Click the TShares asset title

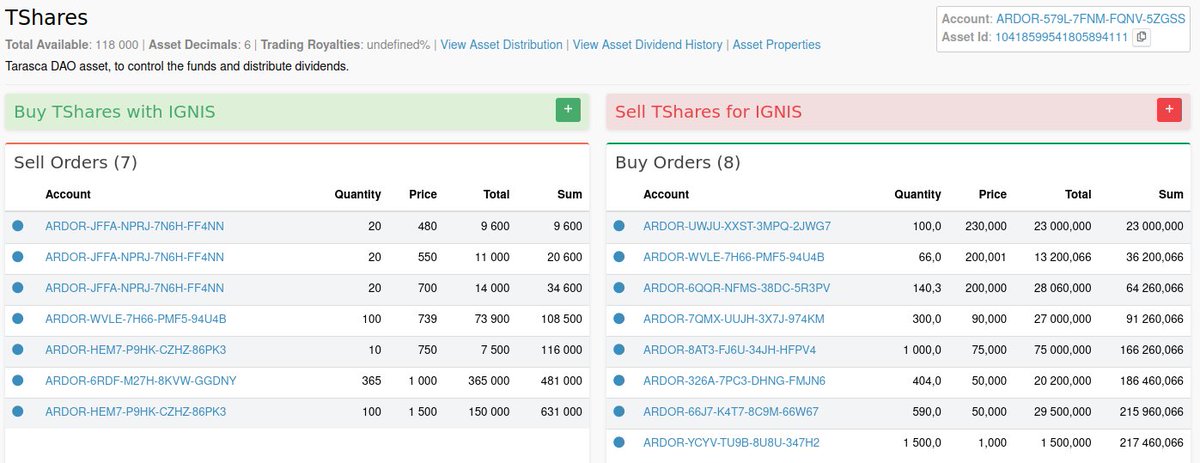(46, 17)
